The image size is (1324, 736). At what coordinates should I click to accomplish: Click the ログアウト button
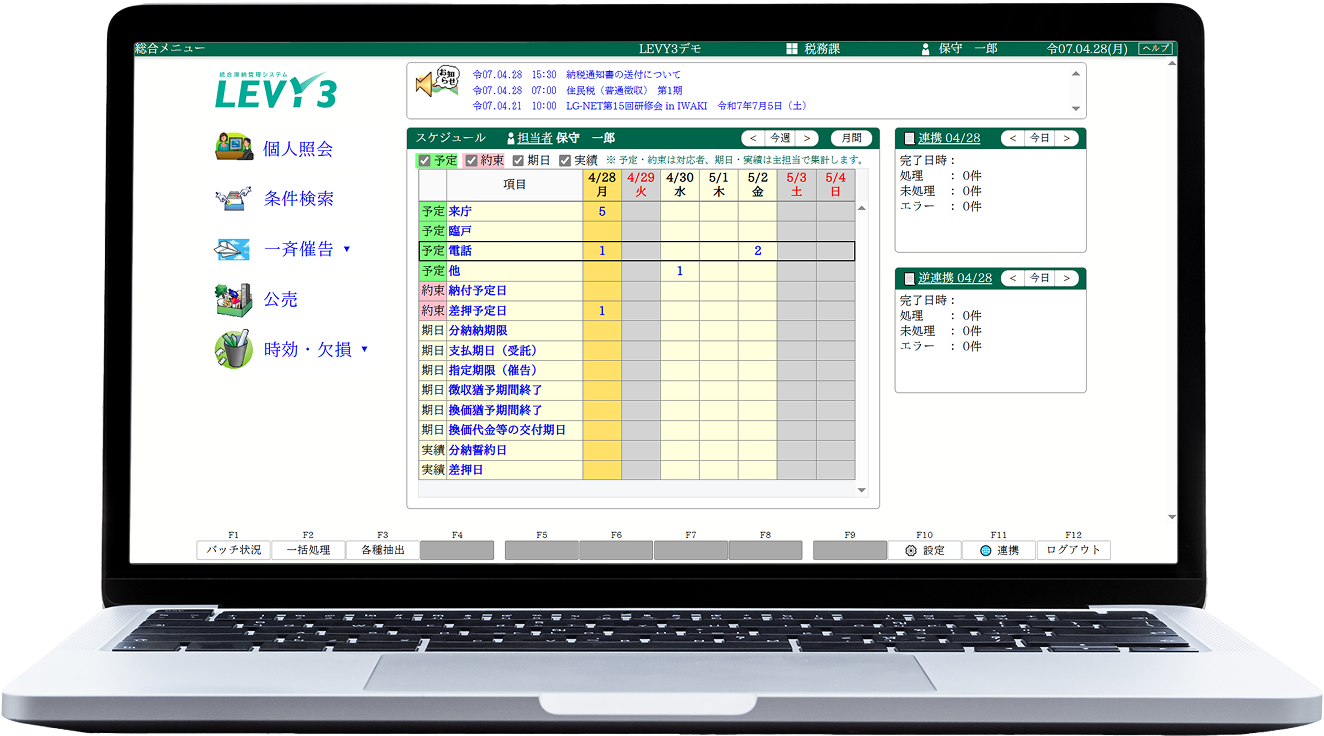coord(1073,550)
